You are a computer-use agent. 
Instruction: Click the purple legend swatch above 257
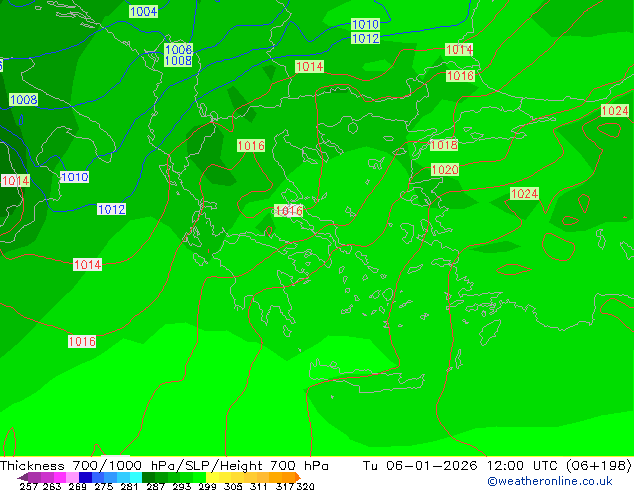(x=34, y=477)
